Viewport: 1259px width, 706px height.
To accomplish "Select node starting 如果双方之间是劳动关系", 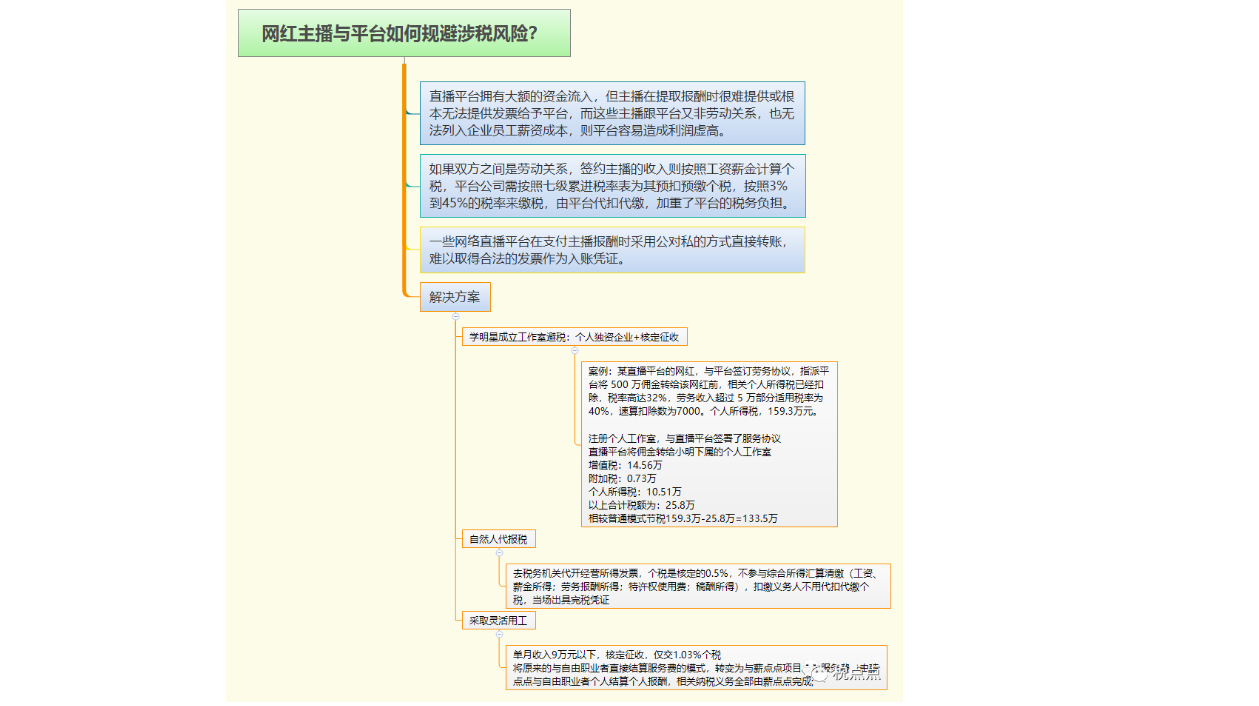I will coord(612,186).
